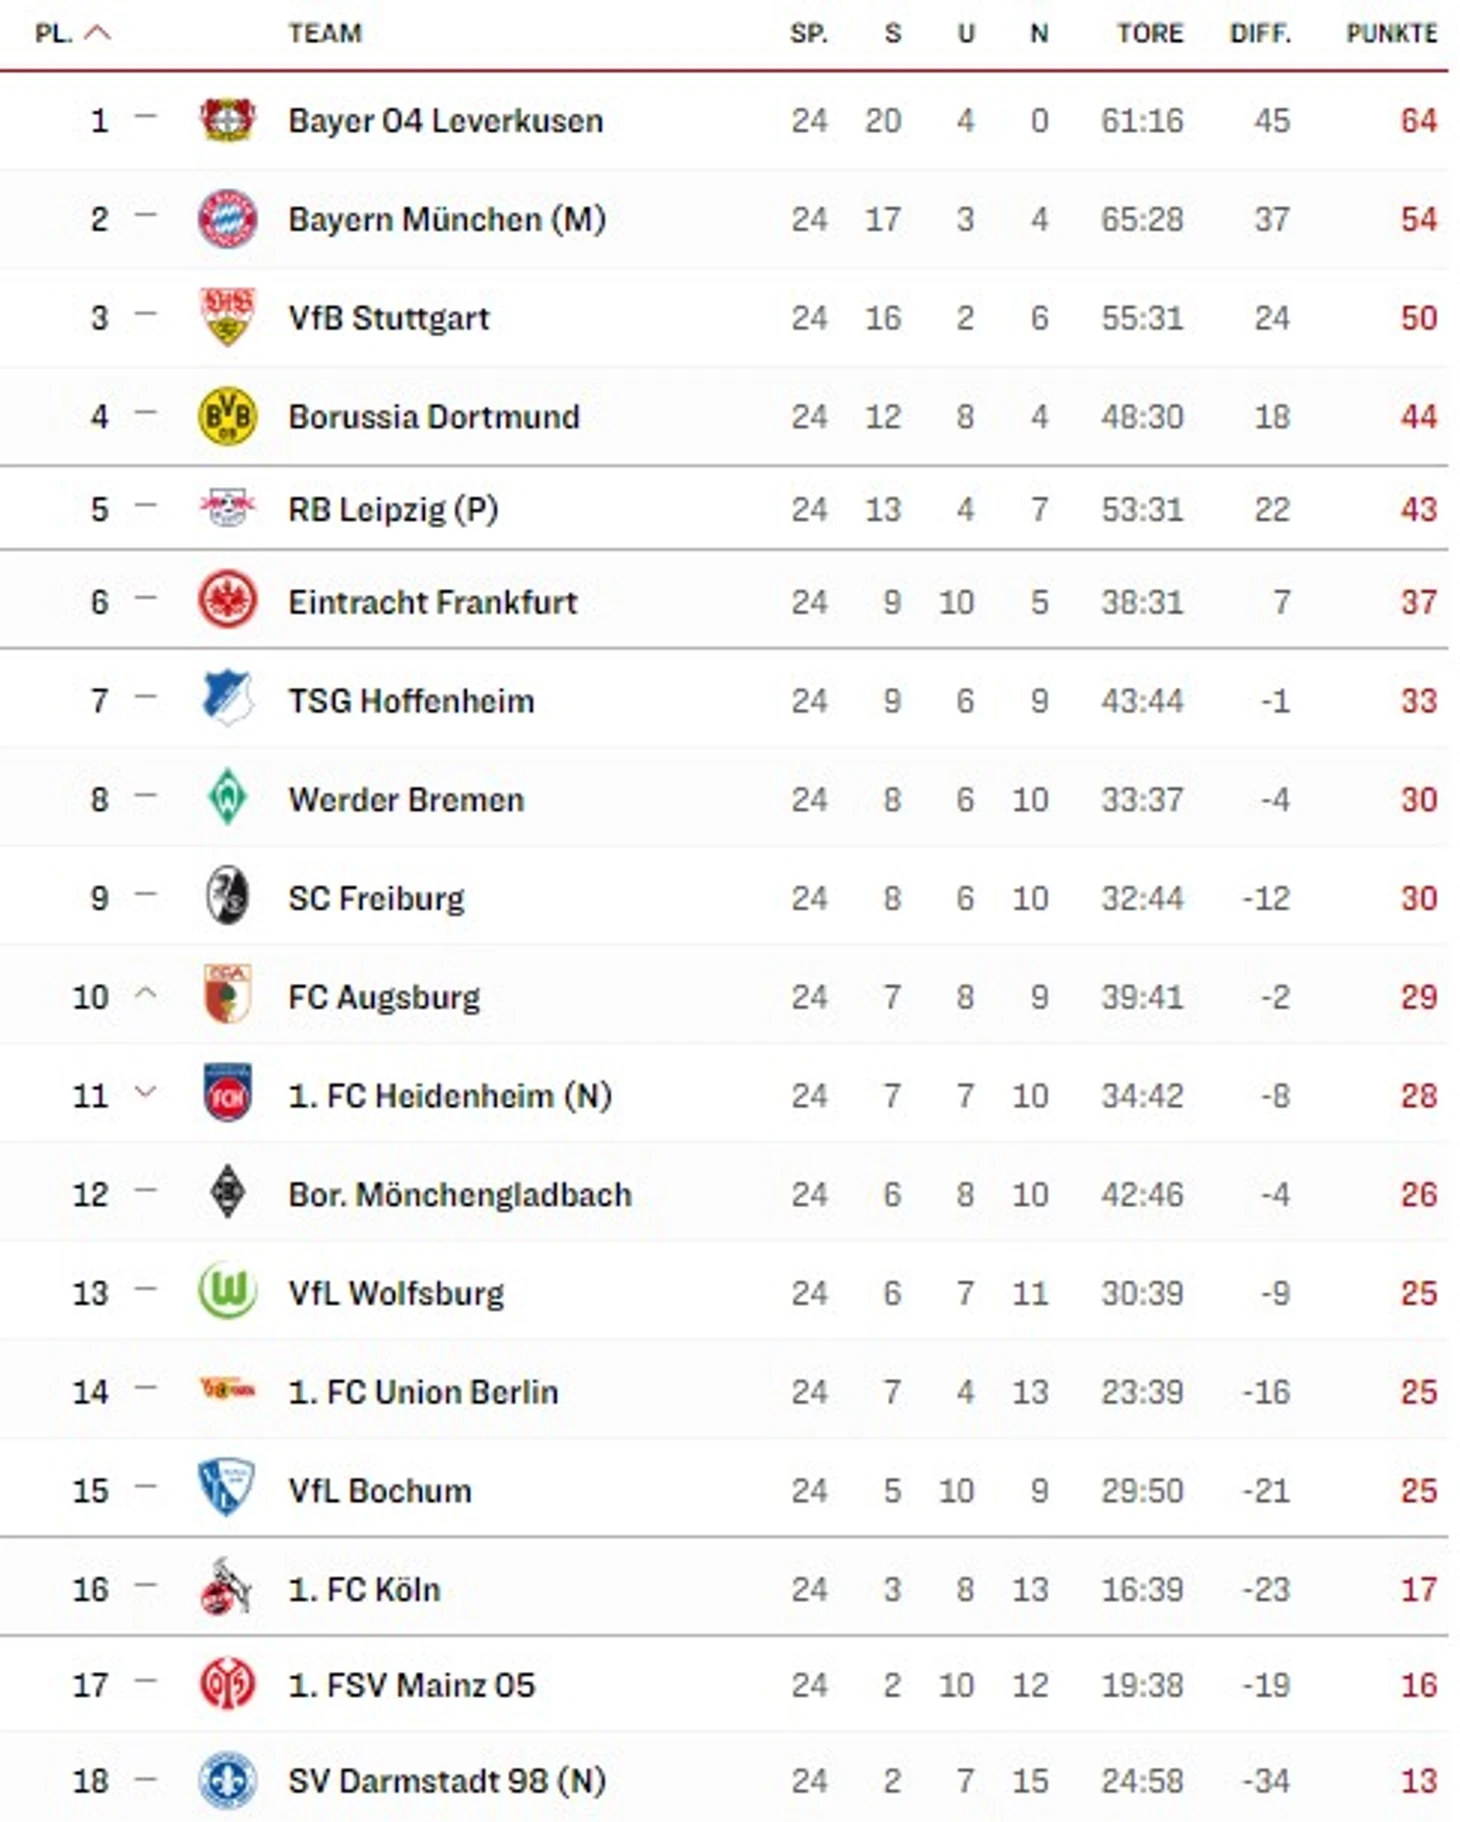Click the DIFF. column header
This screenshot has width=1460, height=1822.
1260,33
